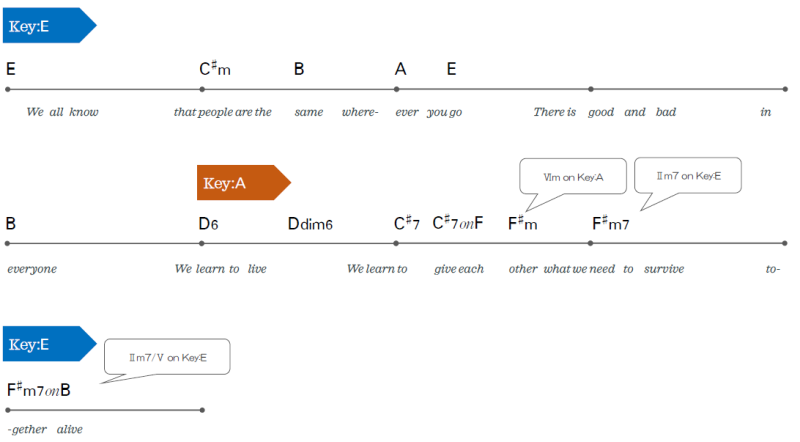Viewport: 800px width, 442px height.
Task: Click the Ddim6 chord symbol
Action: (x=310, y=224)
